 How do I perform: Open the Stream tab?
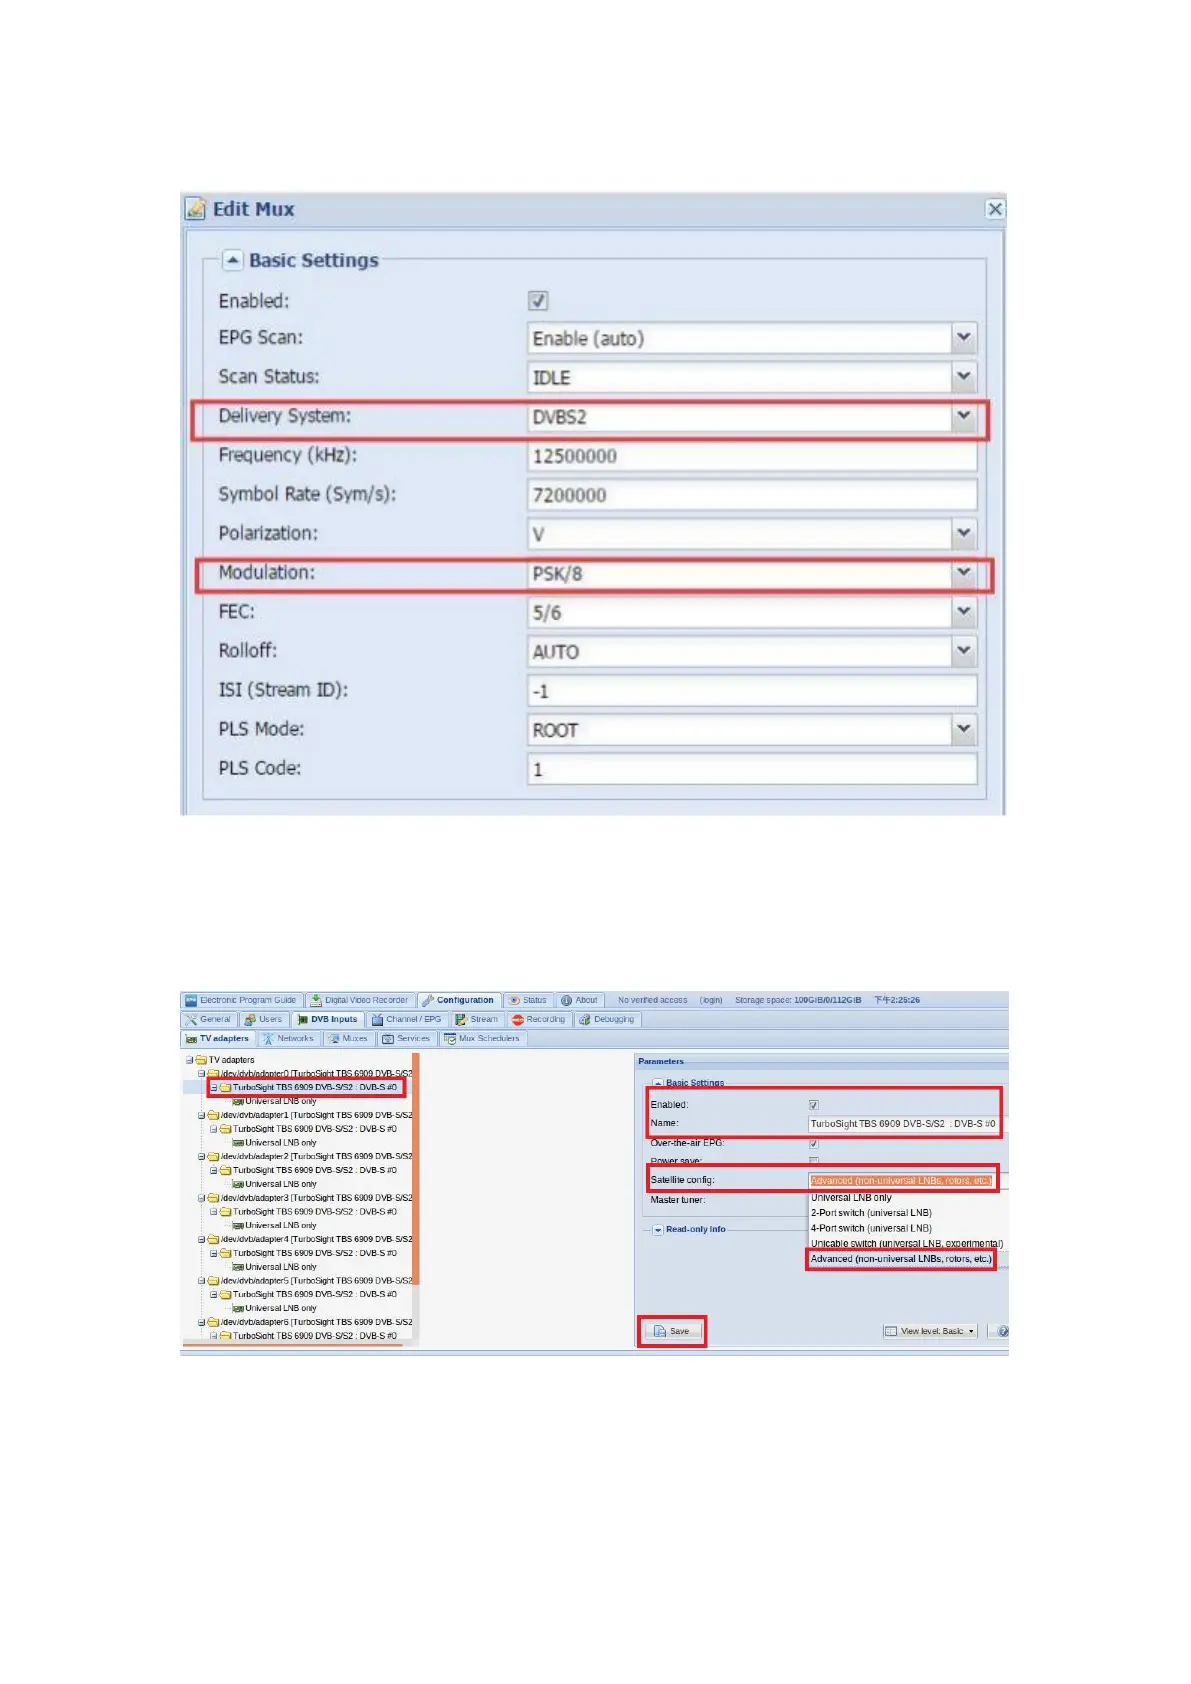click(477, 1019)
